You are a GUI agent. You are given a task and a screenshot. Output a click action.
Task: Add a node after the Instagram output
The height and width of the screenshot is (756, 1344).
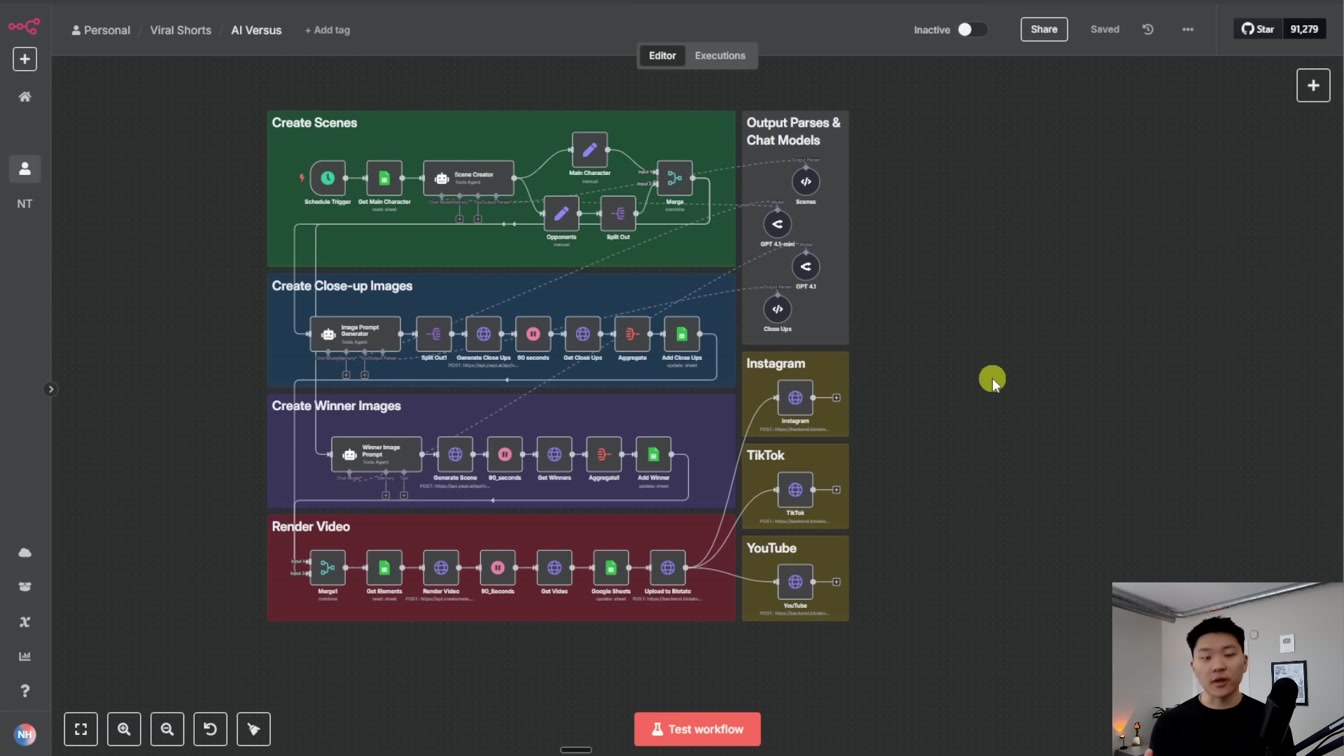(836, 397)
